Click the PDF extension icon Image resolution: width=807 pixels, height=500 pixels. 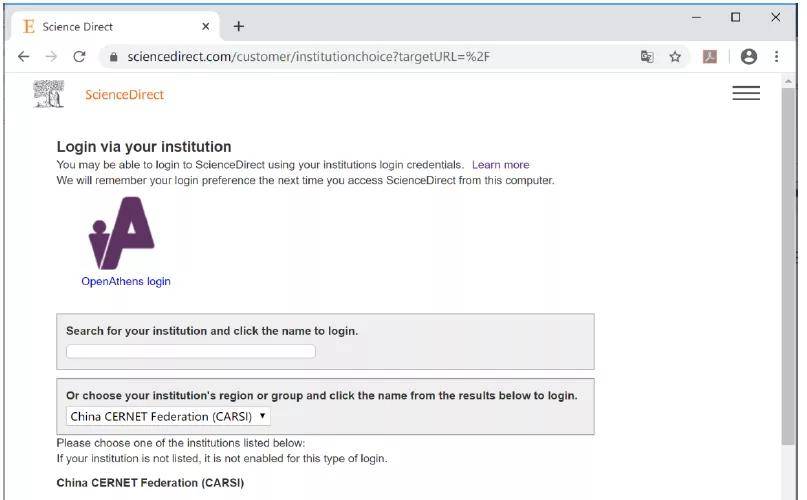pos(710,57)
